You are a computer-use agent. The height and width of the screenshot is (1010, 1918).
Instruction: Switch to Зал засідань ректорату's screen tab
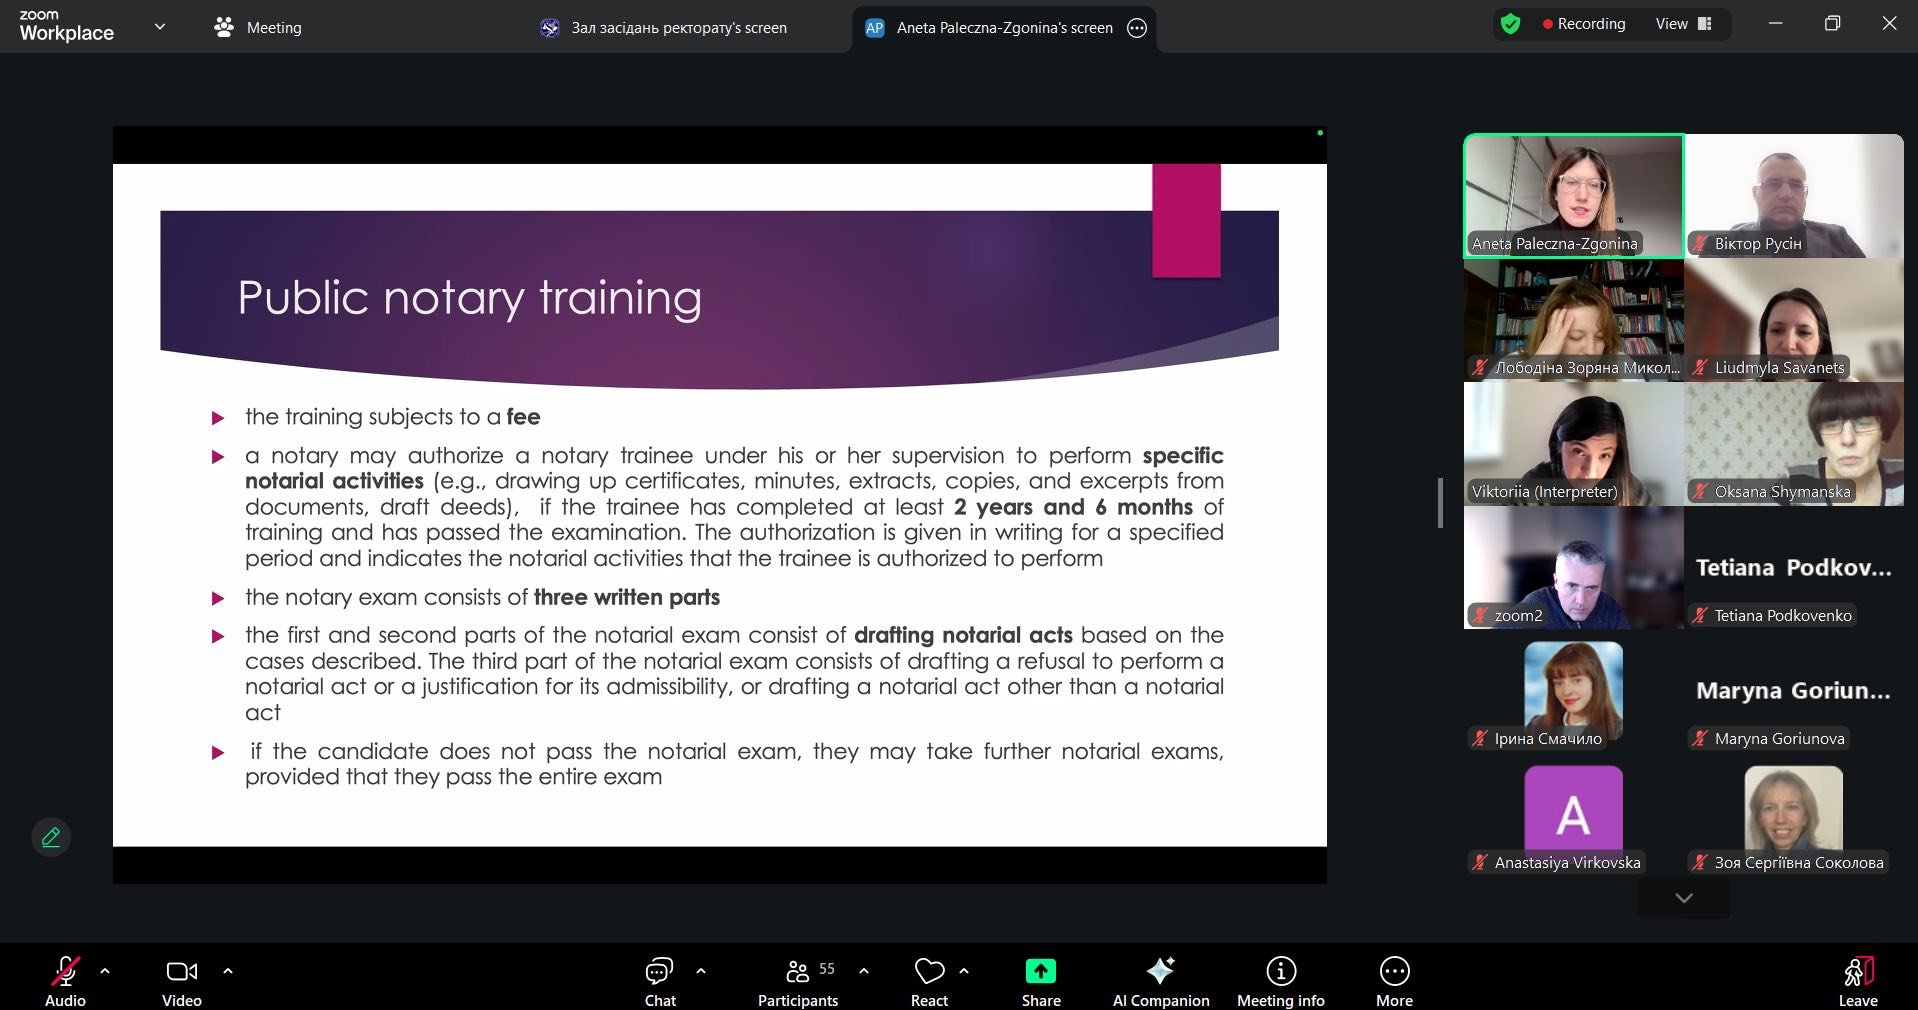coord(665,28)
